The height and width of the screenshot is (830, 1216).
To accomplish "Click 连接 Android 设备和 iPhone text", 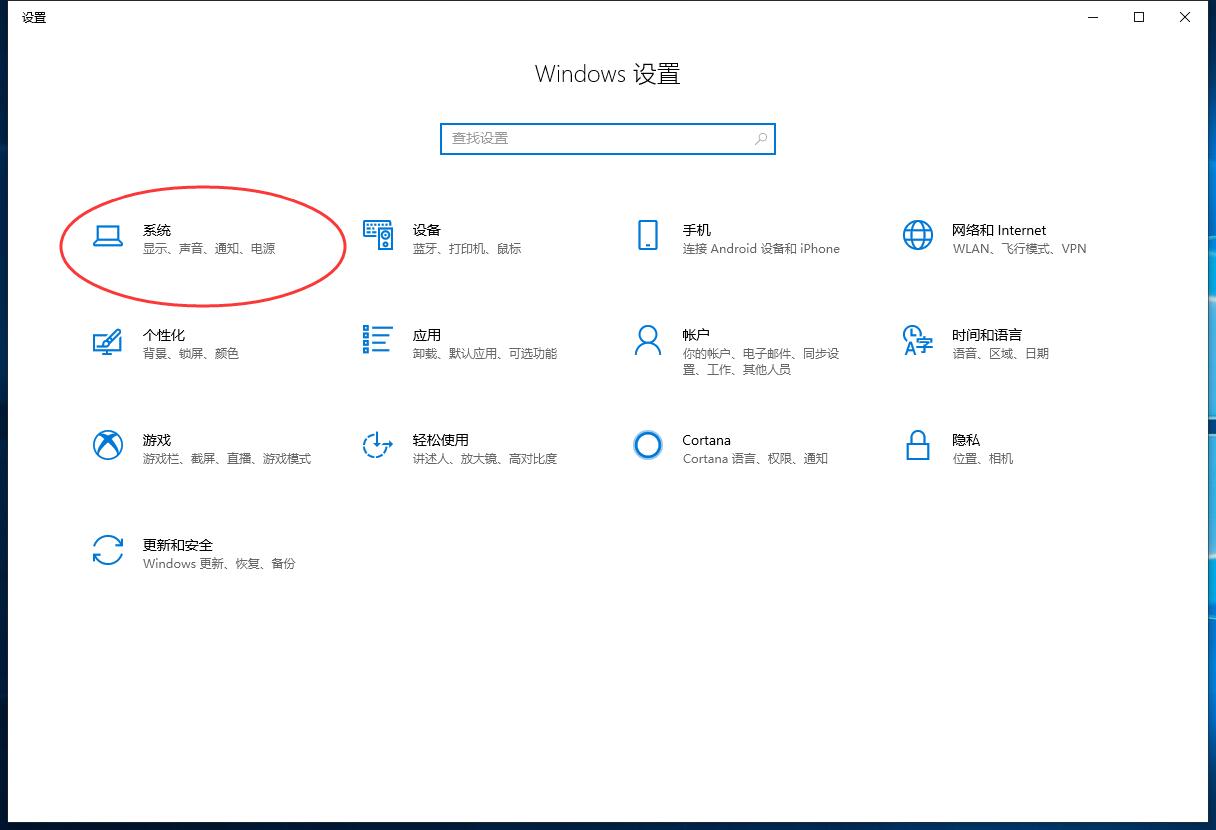I will tap(762, 249).
